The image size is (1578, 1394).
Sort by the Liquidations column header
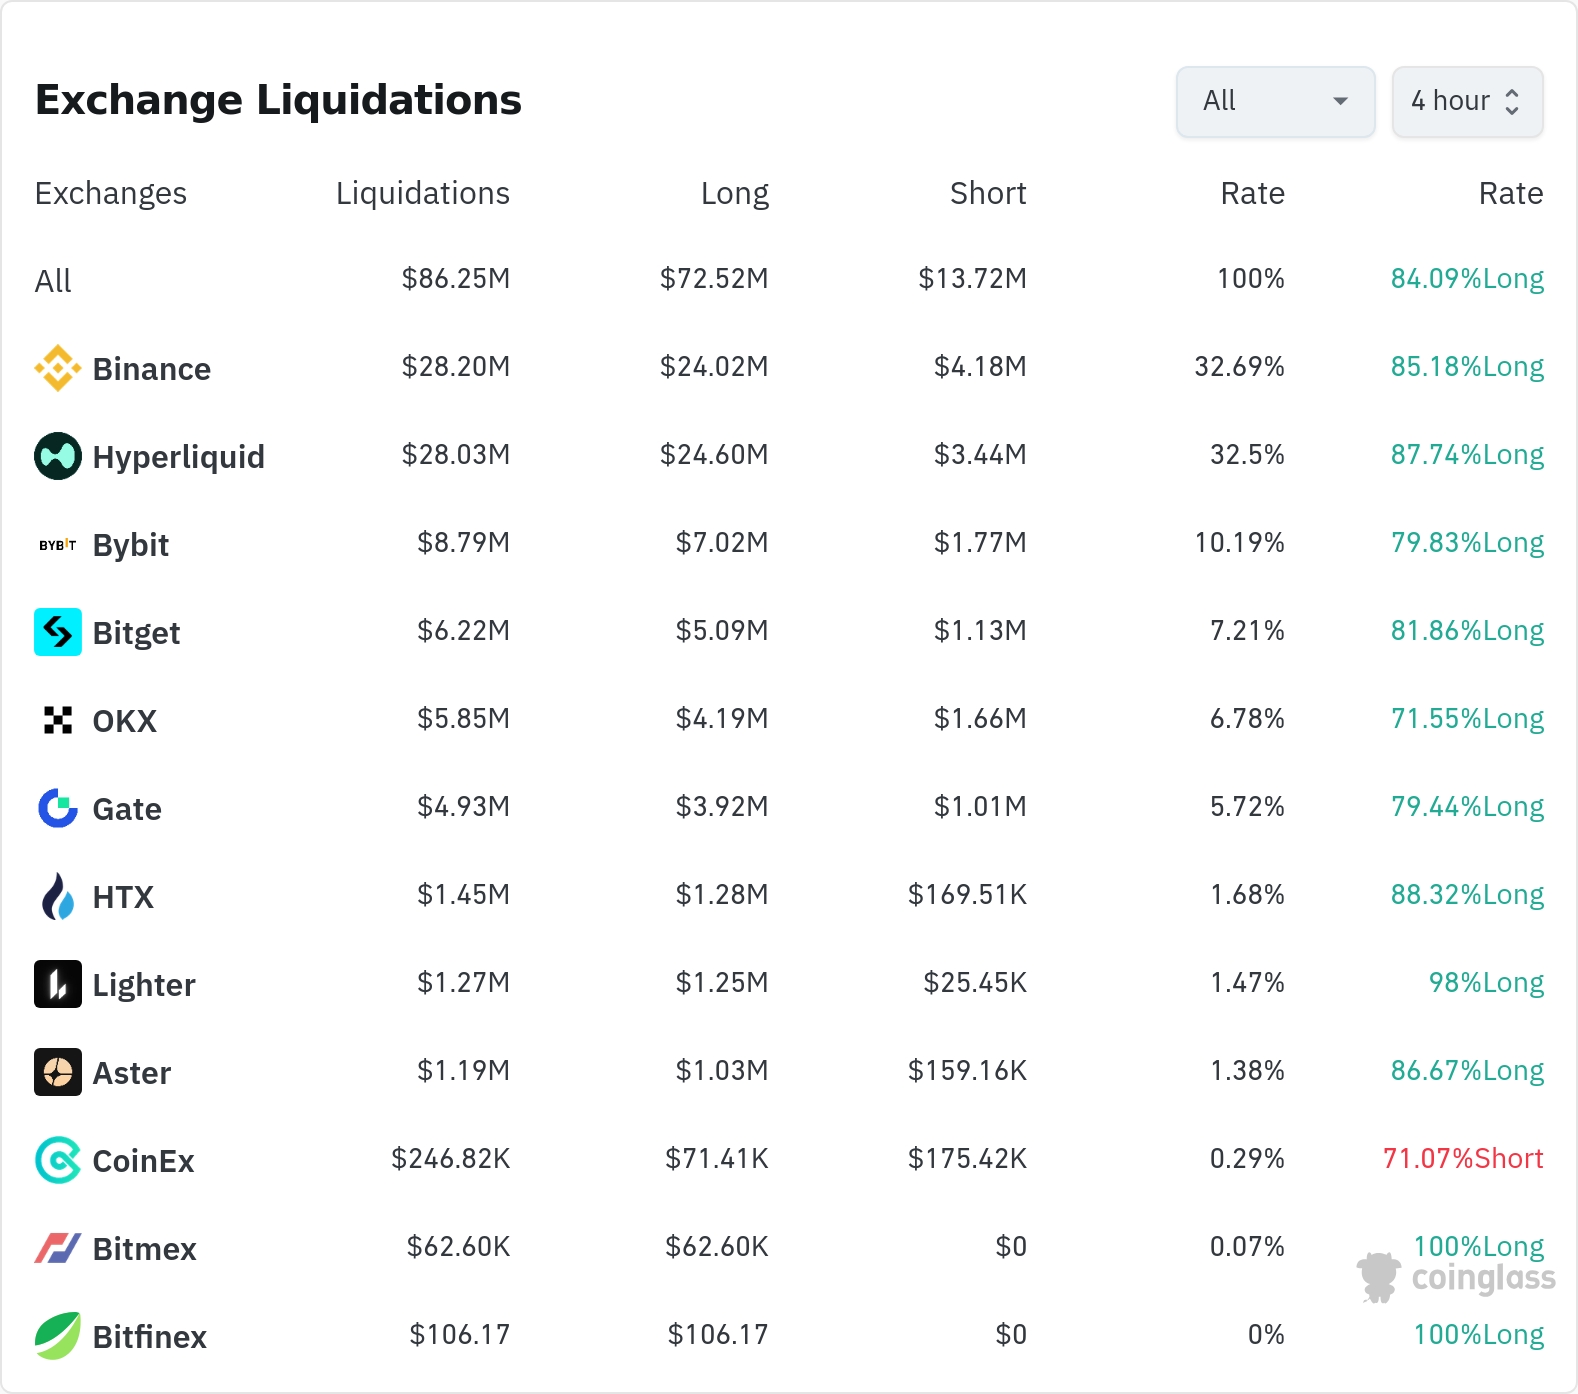click(422, 193)
